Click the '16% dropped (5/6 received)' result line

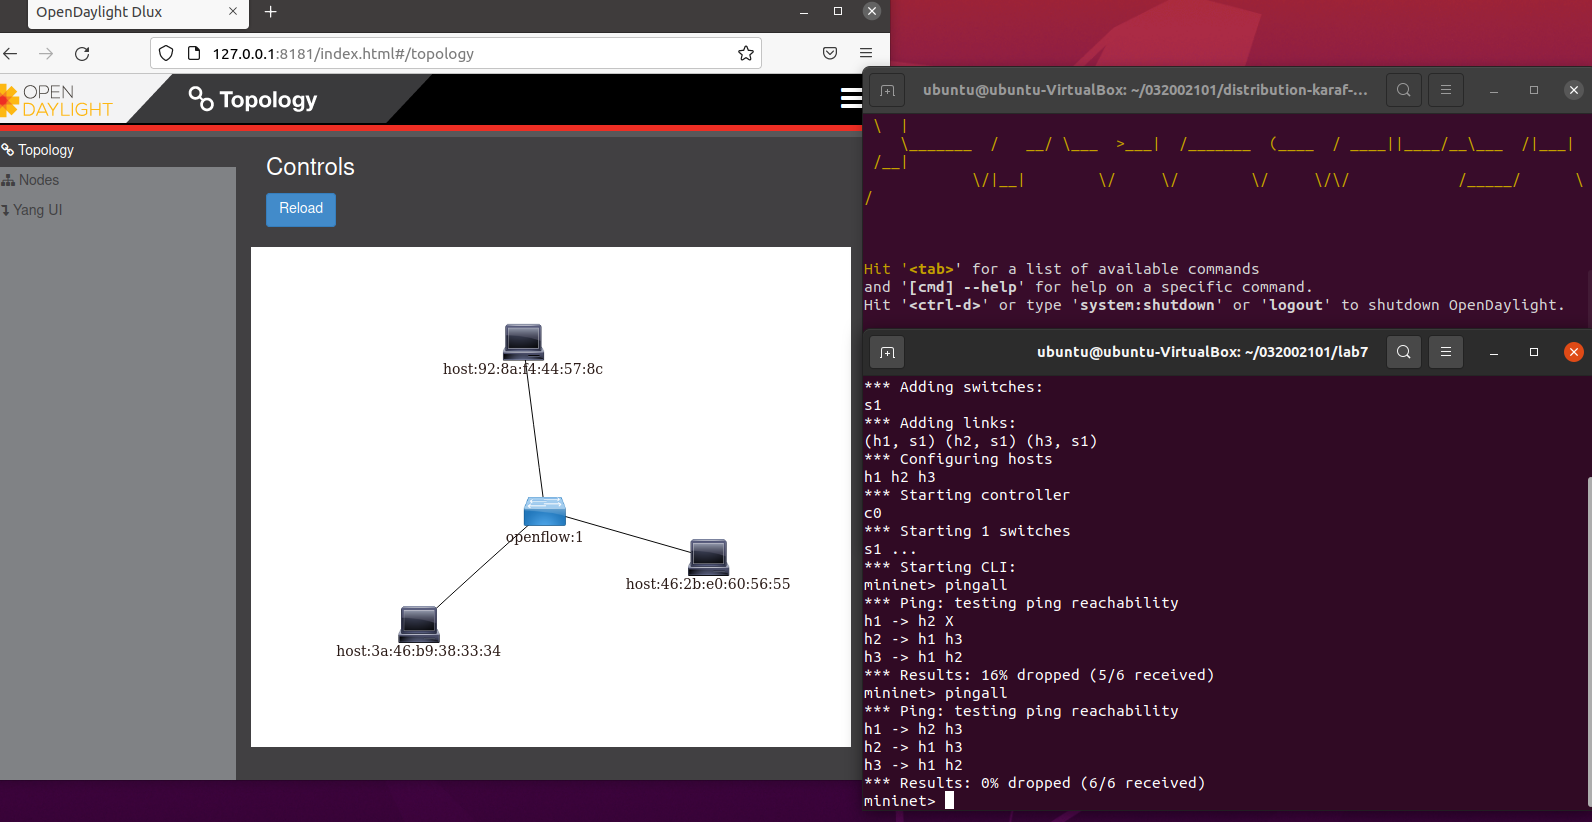(x=1039, y=675)
